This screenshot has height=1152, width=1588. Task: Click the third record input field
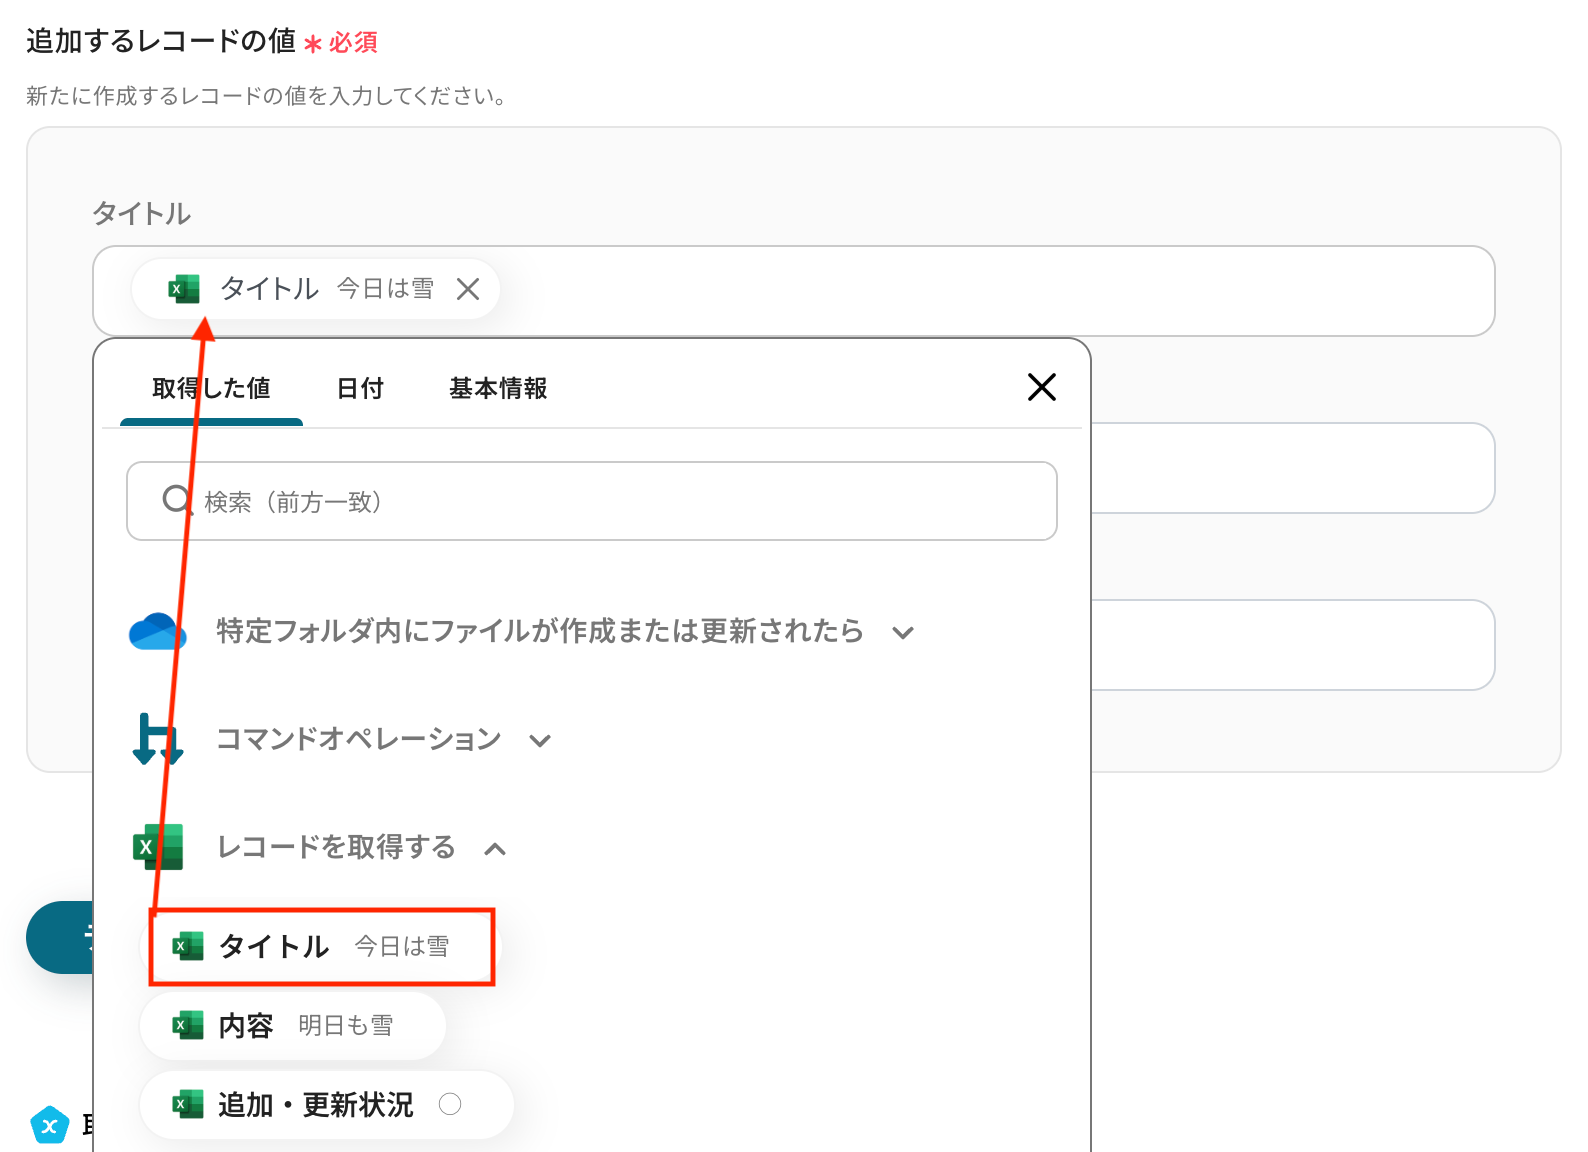pyautogui.click(x=1292, y=645)
